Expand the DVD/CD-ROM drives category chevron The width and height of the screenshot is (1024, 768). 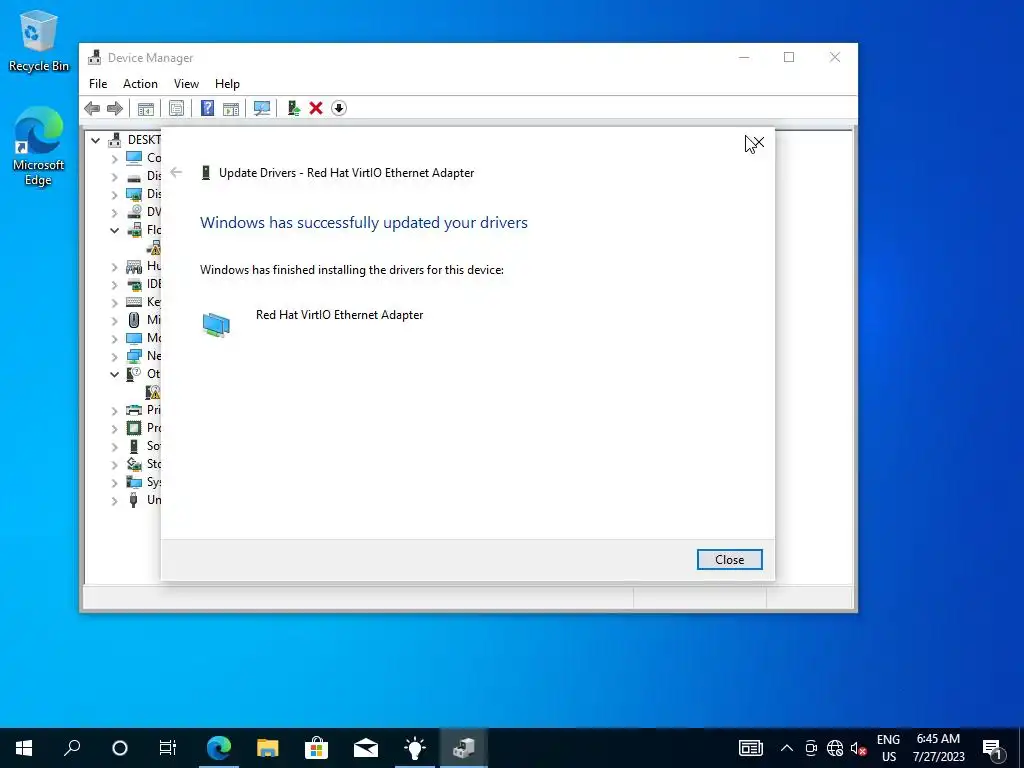pos(114,212)
